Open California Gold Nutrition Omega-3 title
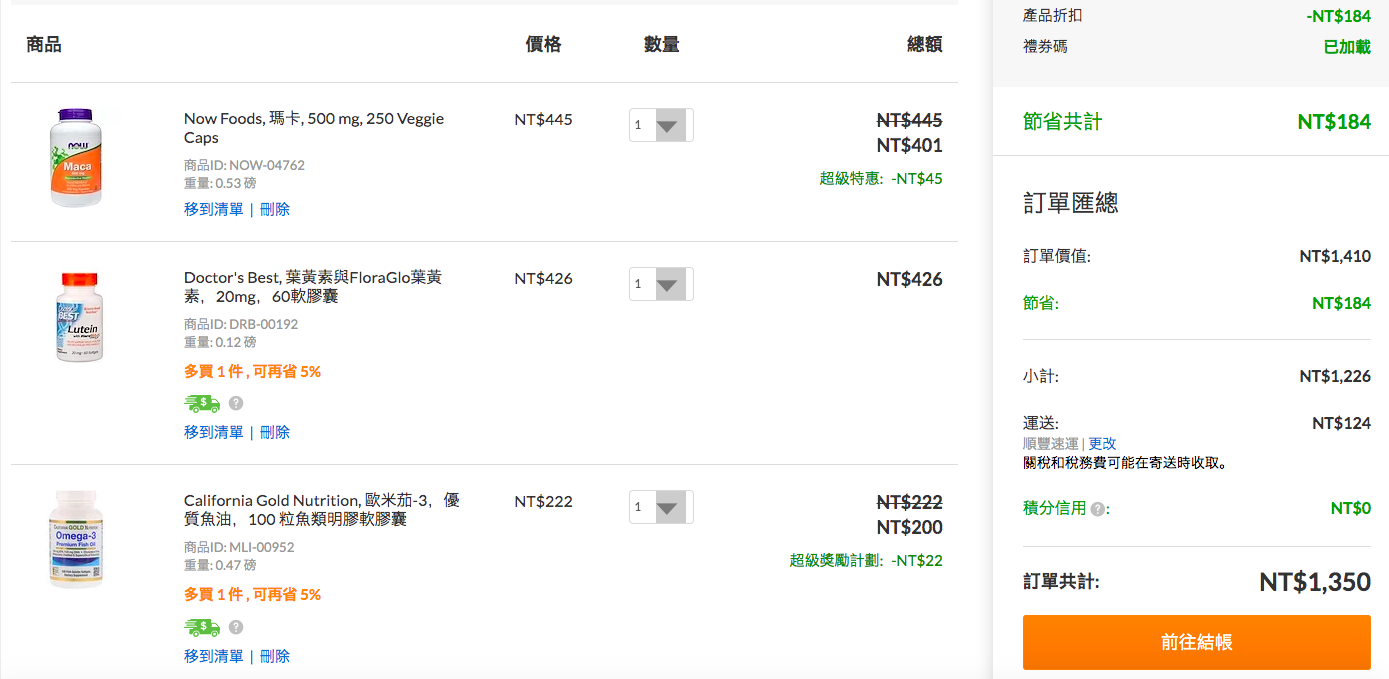Viewport: 1389px width, 679px height. (322, 510)
